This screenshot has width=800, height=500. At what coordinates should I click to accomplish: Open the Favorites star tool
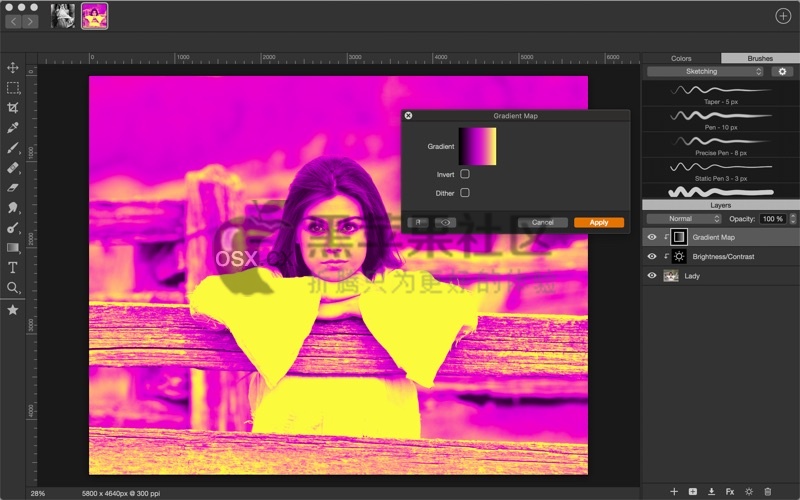(x=13, y=310)
